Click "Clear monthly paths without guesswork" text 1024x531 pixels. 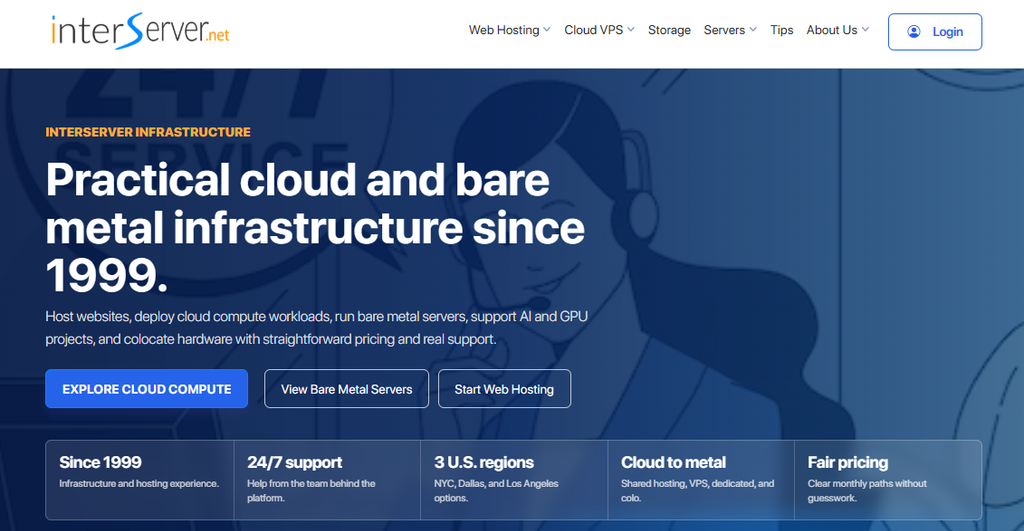[x=867, y=491]
